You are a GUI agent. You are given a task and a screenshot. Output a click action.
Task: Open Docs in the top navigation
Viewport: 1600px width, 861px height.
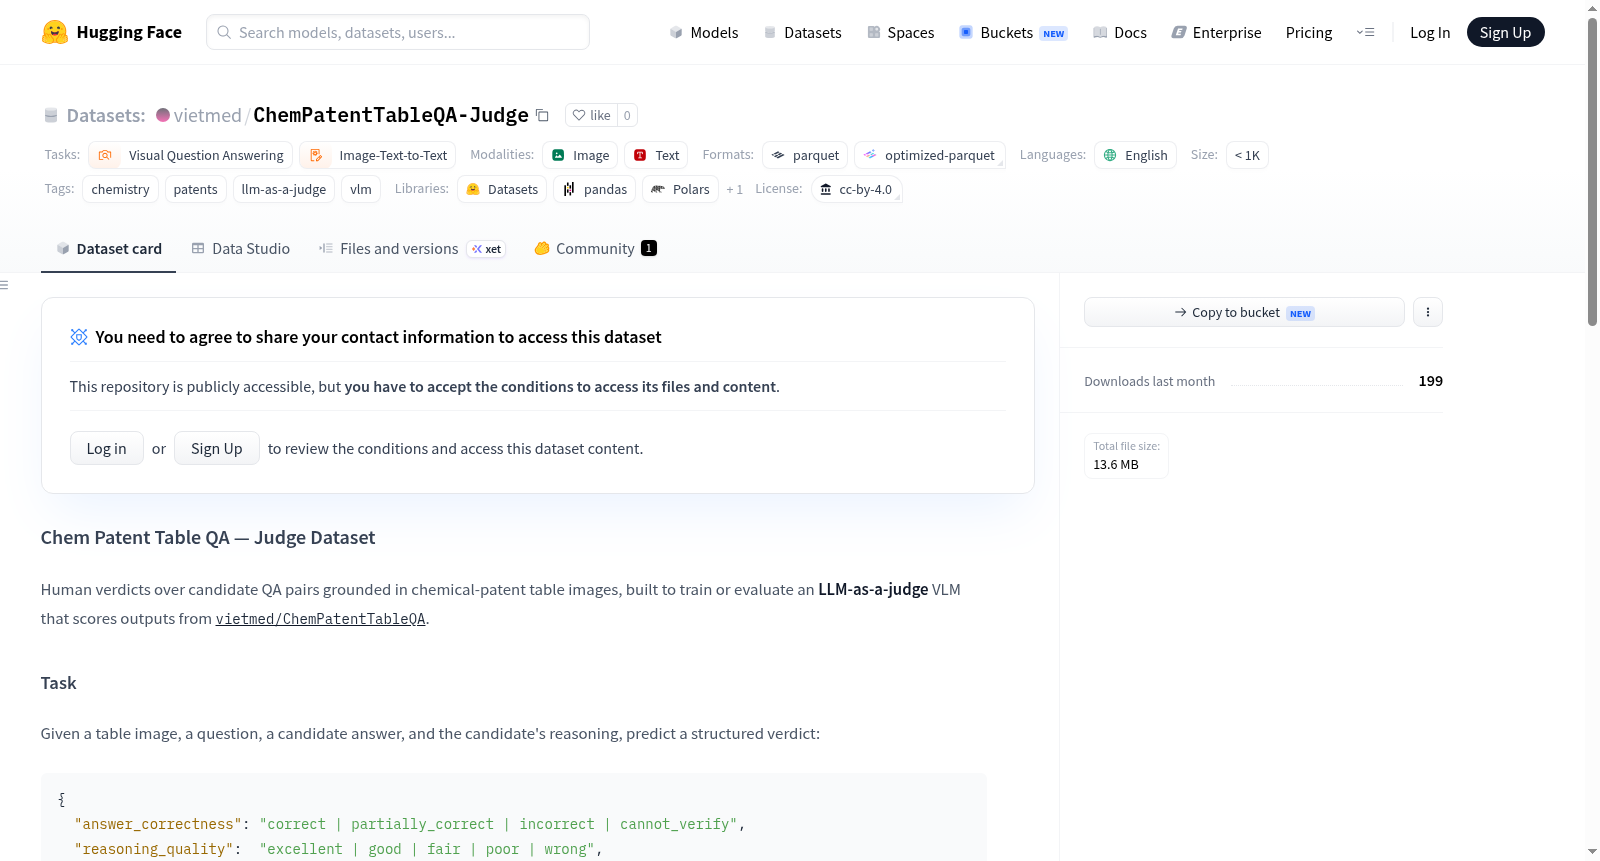(x=1119, y=33)
